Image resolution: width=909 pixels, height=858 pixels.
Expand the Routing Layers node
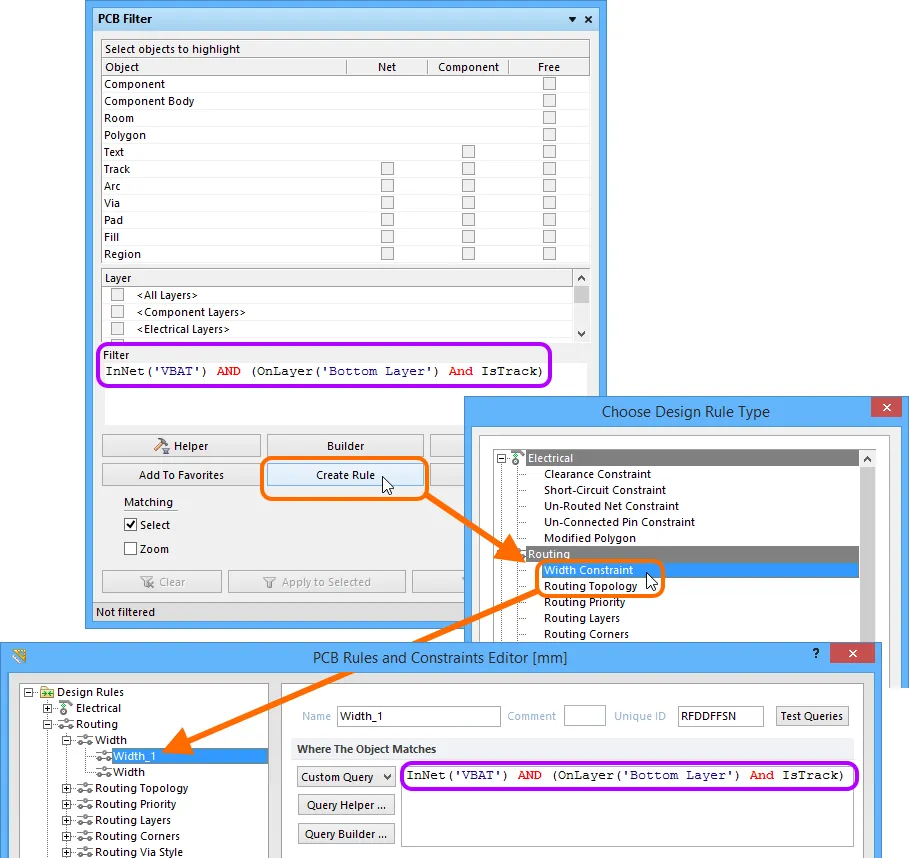tap(67, 820)
